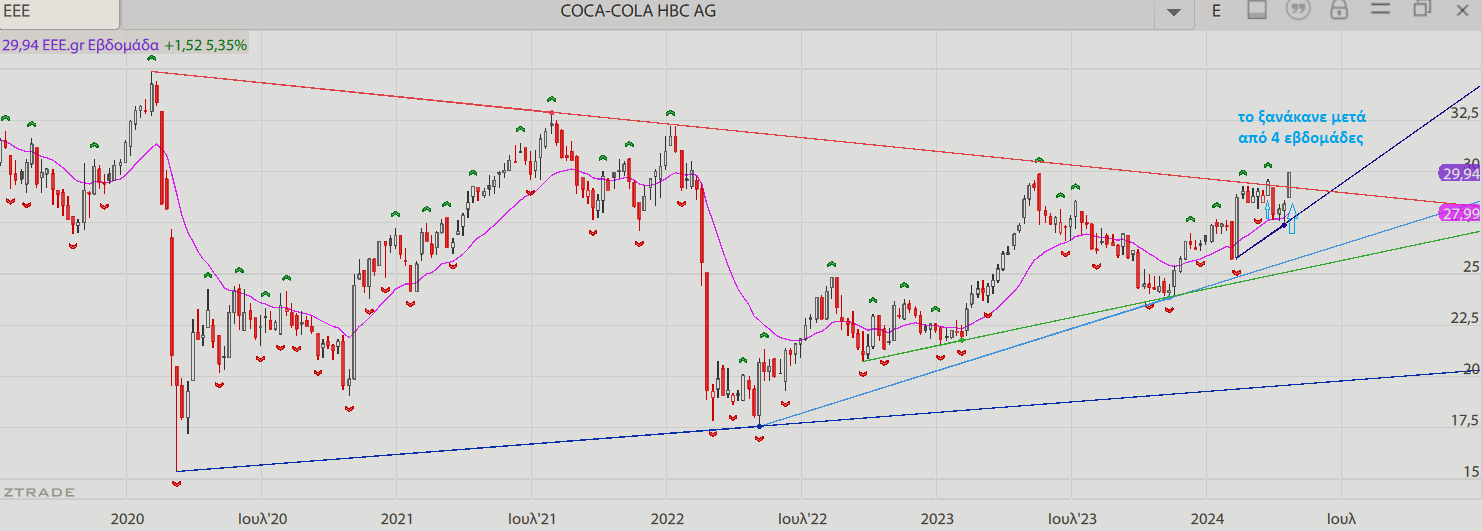The width and height of the screenshot is (1482, 531).
Task: Click the E timeframe button in the toolbar
Action: pos(1217,11)
